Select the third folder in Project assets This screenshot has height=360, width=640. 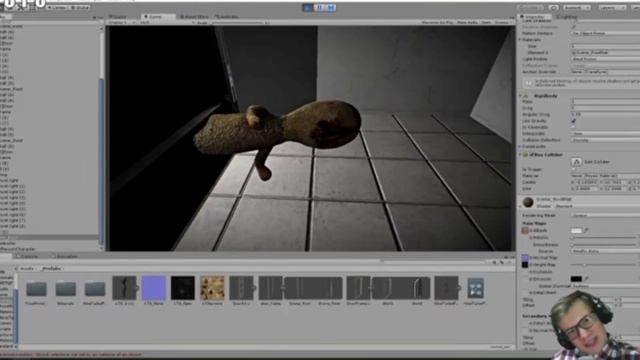tap(95, 289)
